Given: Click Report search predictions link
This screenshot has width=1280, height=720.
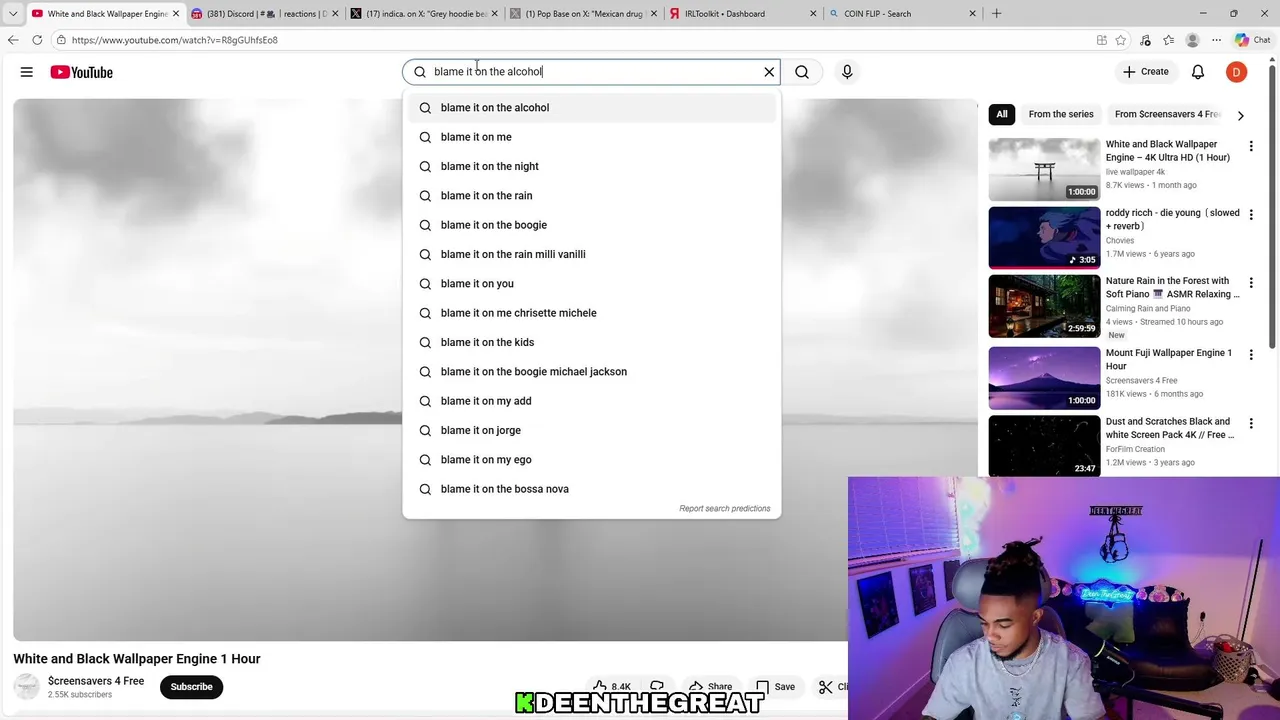Looking at the screenshot, I should (725, 509).
